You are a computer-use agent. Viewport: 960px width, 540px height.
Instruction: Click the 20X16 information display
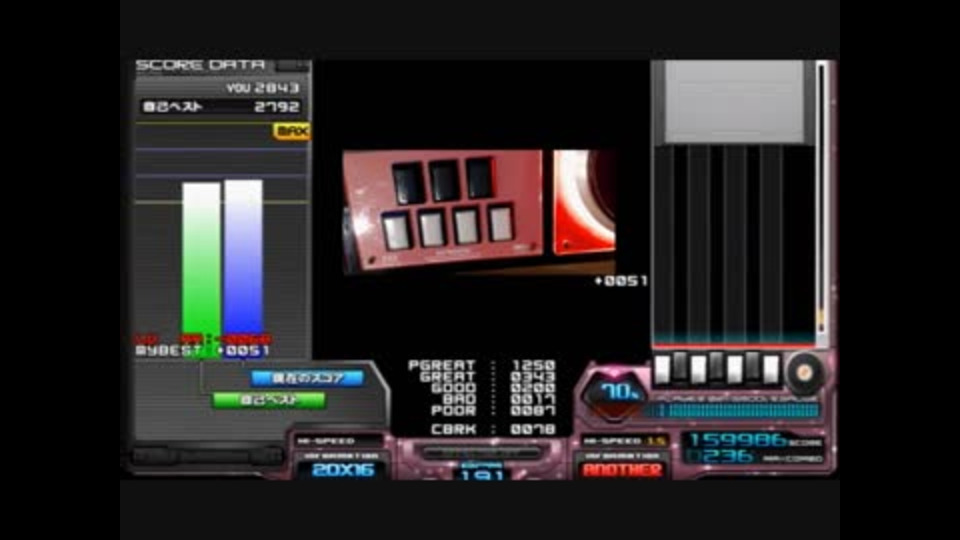click(343, 470)
